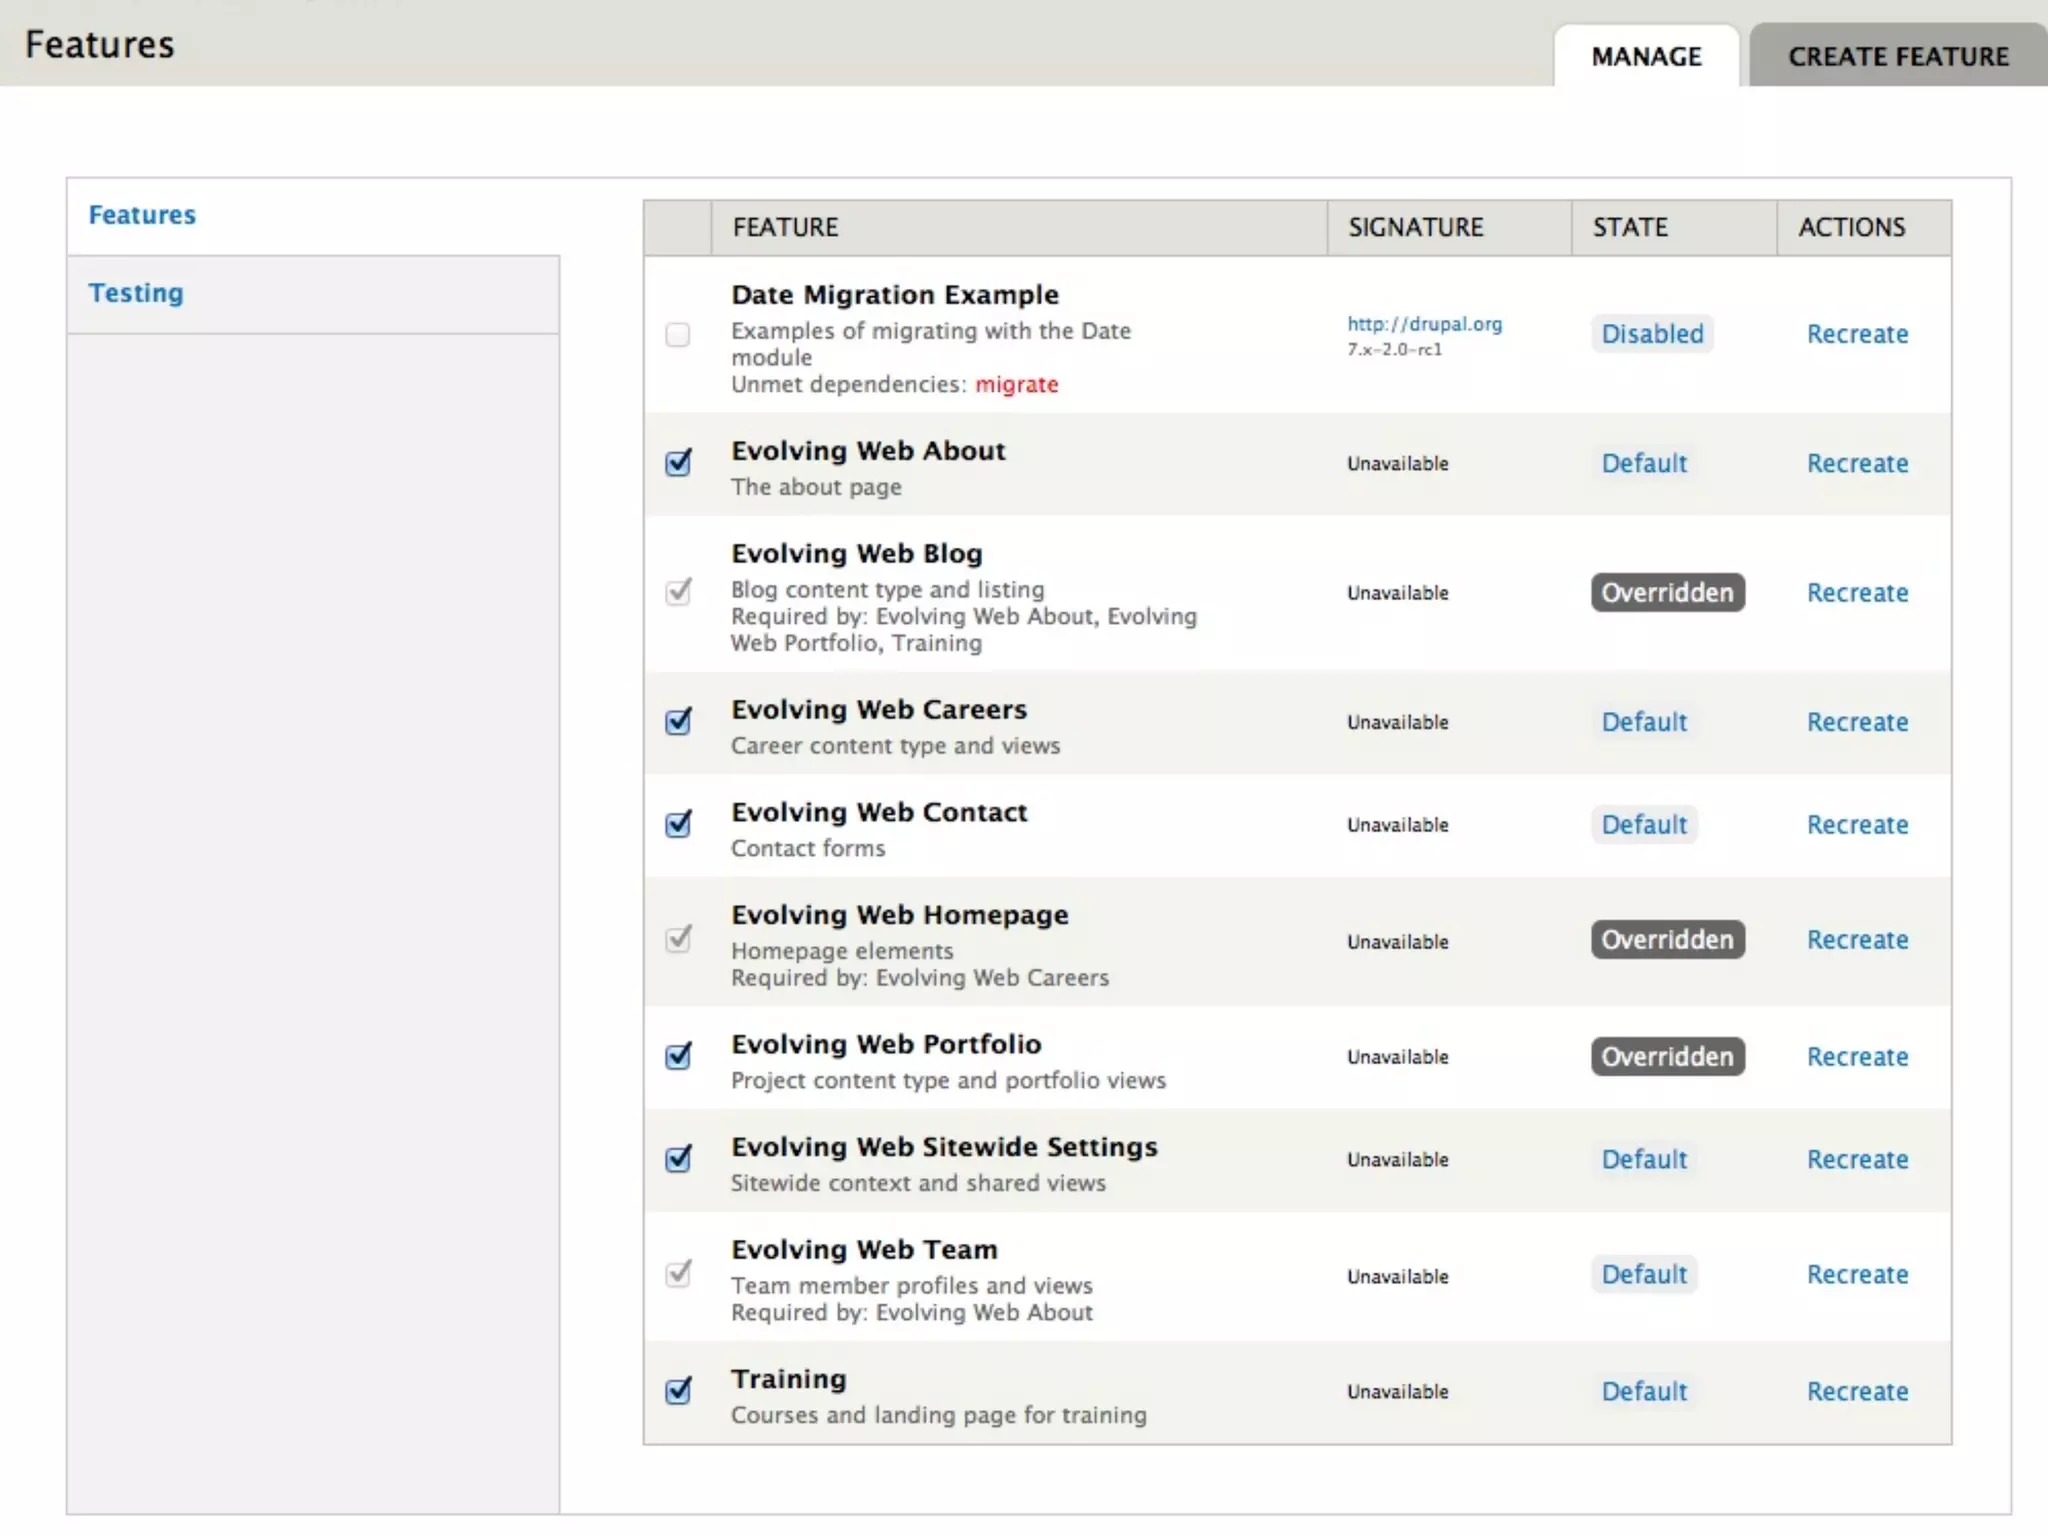Image resolution: width=2048 pixels, height=1536 pixels.
Task: Toggle the Evolving Web Homepage checkbox
Action: (678, 938)
